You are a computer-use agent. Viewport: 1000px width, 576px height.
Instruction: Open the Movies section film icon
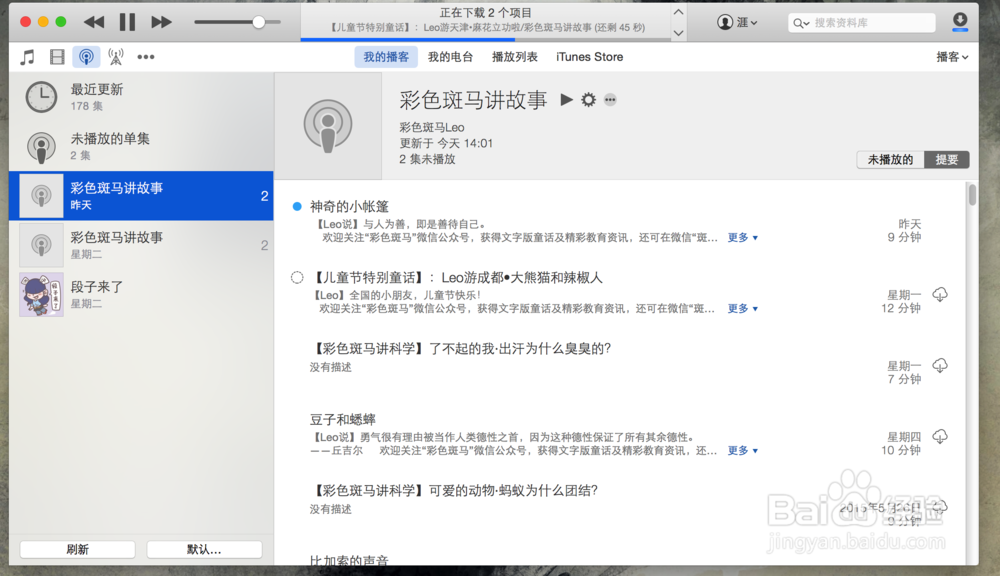57,57
